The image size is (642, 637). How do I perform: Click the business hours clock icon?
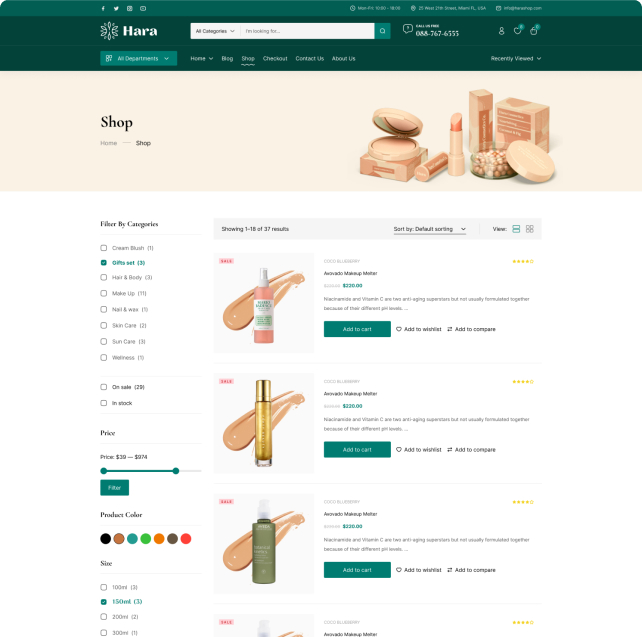click(x=353, y=8)
